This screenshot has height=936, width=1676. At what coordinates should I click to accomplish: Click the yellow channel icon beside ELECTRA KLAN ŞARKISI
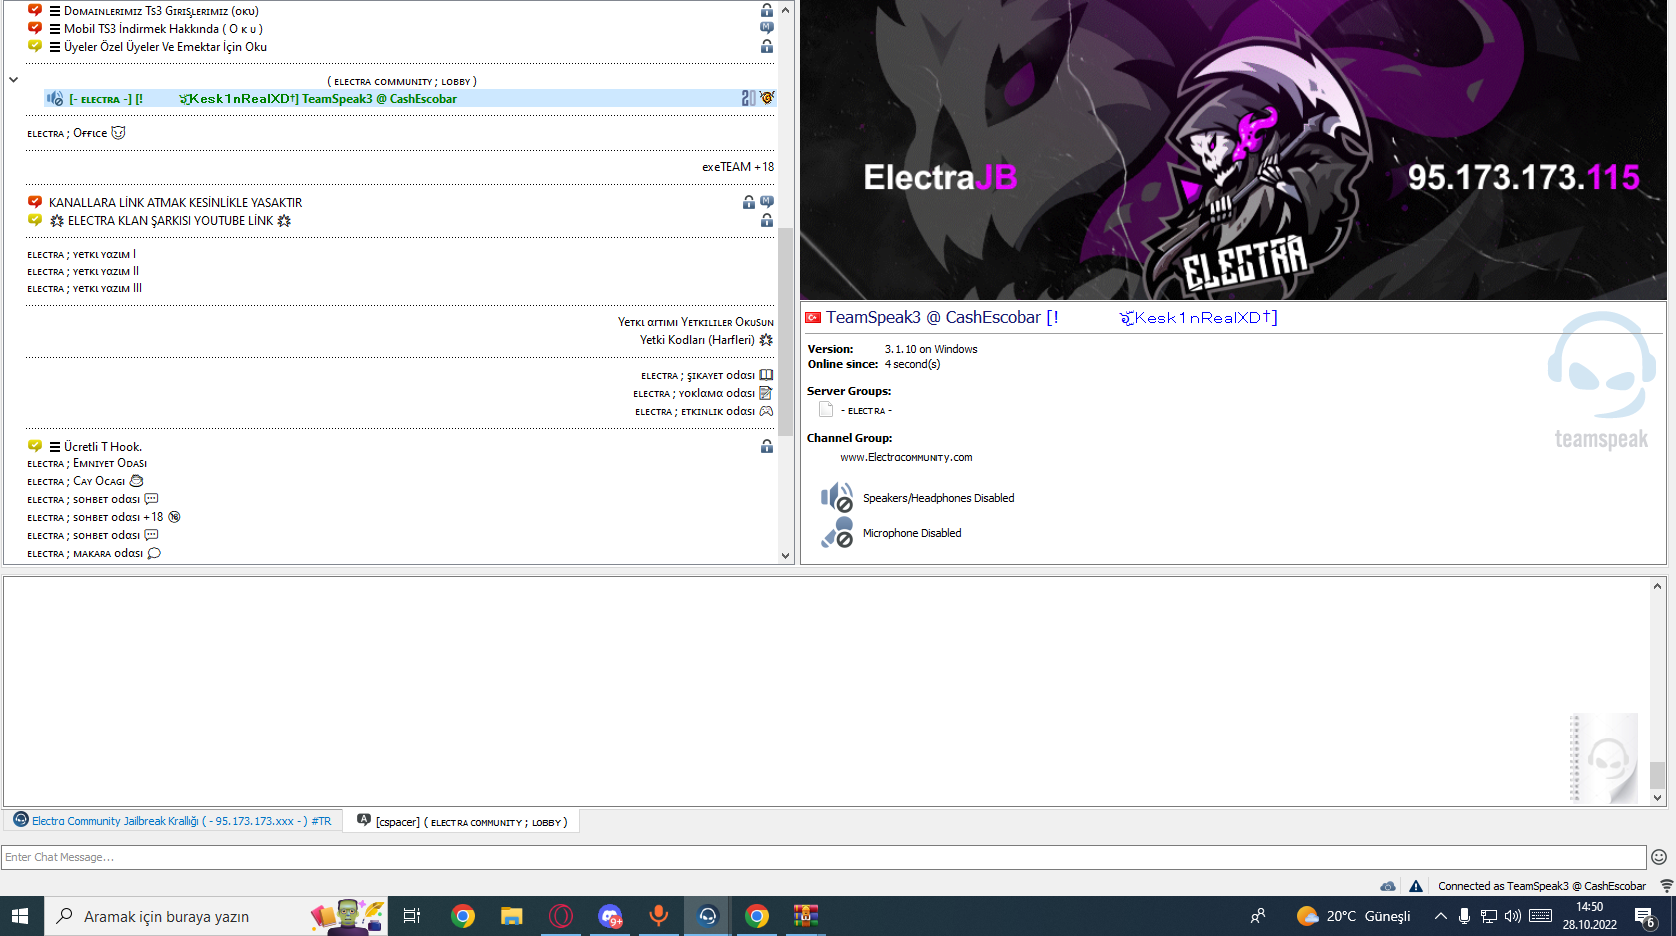click(x=35, y=220)
